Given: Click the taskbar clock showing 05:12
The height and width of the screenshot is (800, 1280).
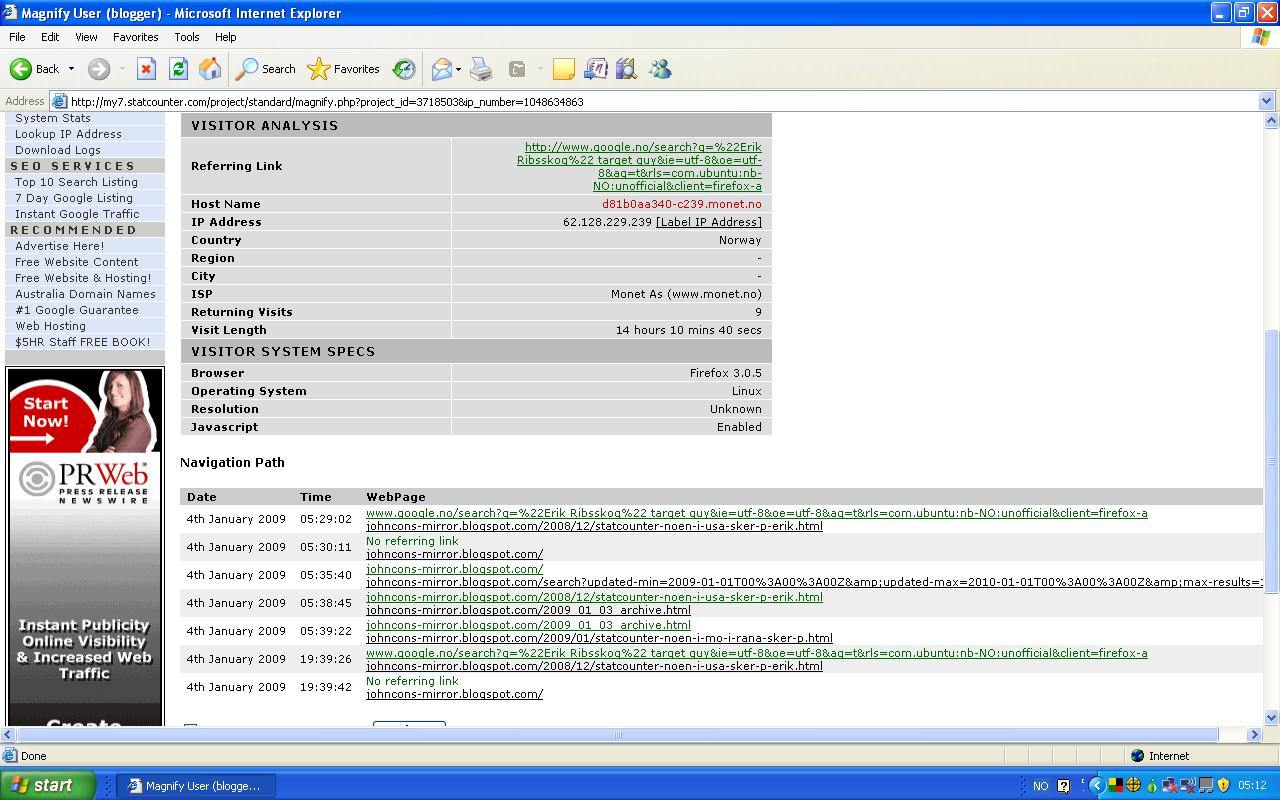Looking at the screenshot, I should tap(1252, 786).
